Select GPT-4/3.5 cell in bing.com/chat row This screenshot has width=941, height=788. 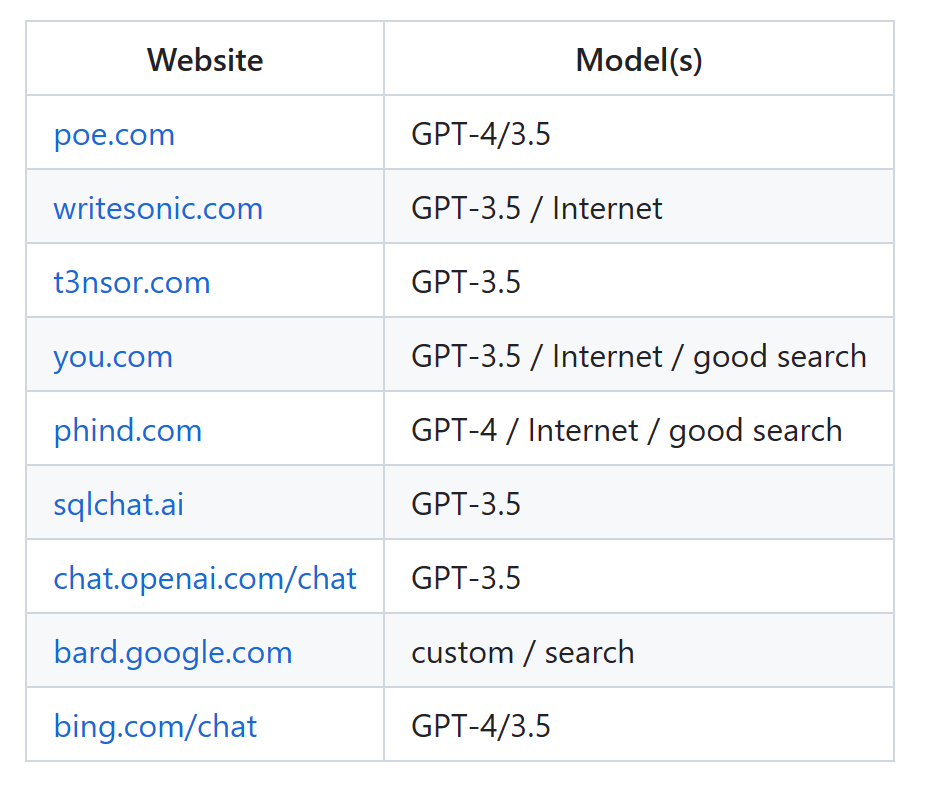click(x=639, y=724)
